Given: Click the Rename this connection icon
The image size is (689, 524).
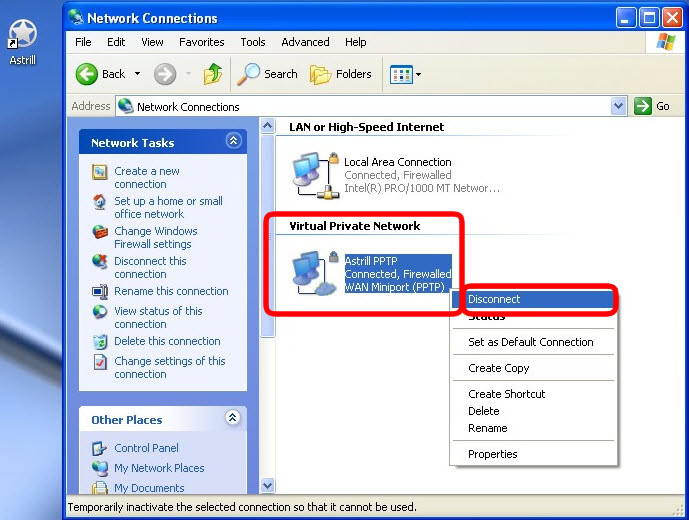Looking at the screenshot, I should point(100,291).
